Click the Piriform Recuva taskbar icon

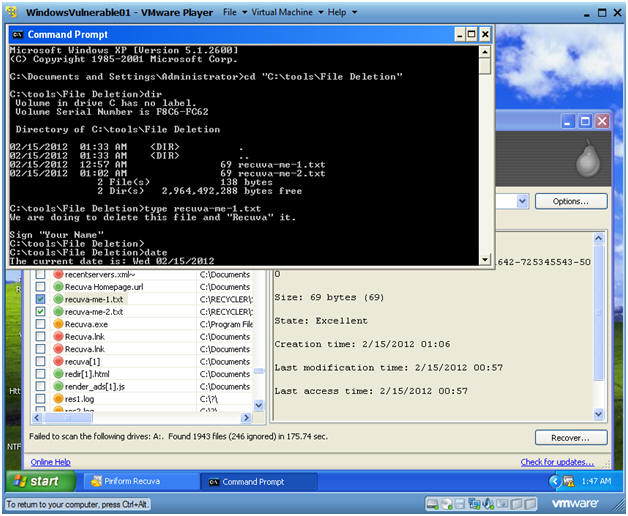tap(96, 481)
